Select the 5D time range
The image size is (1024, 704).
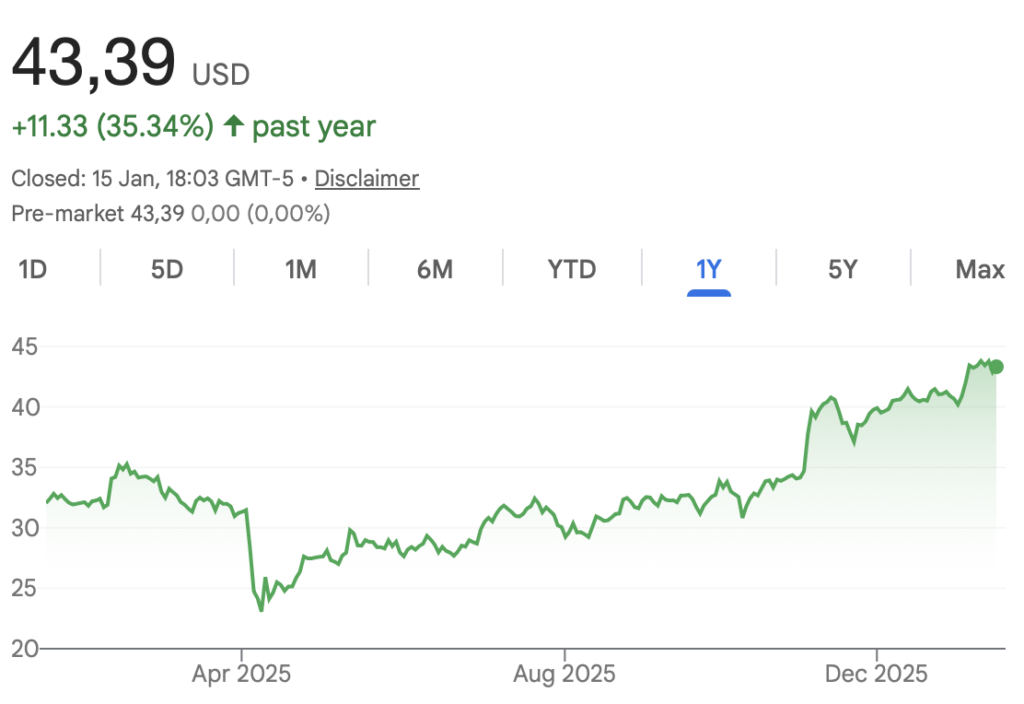point(167,269)
